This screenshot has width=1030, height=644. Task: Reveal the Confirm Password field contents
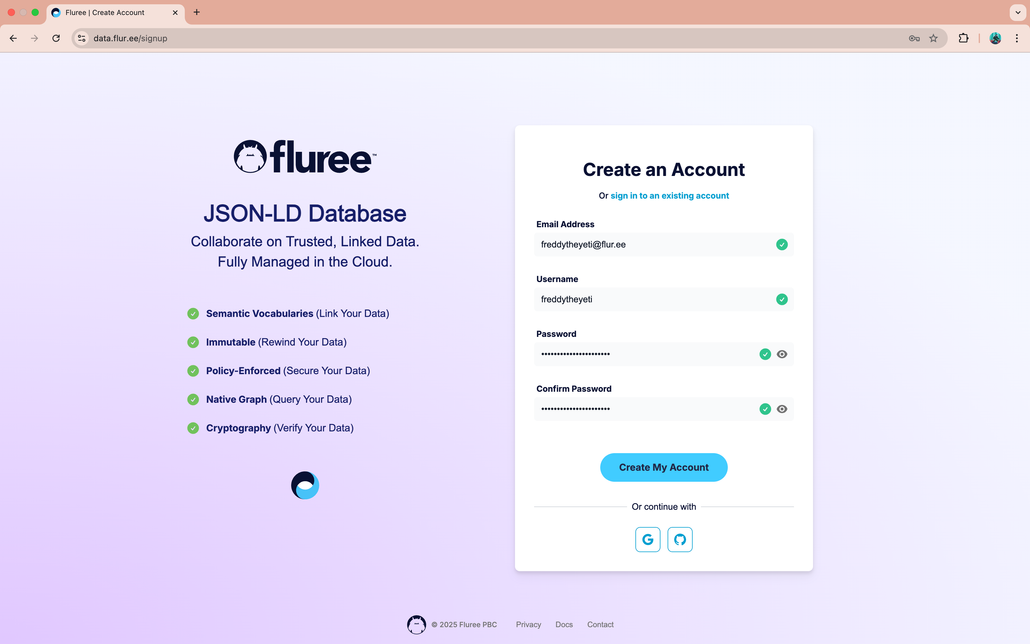(782, 409)
